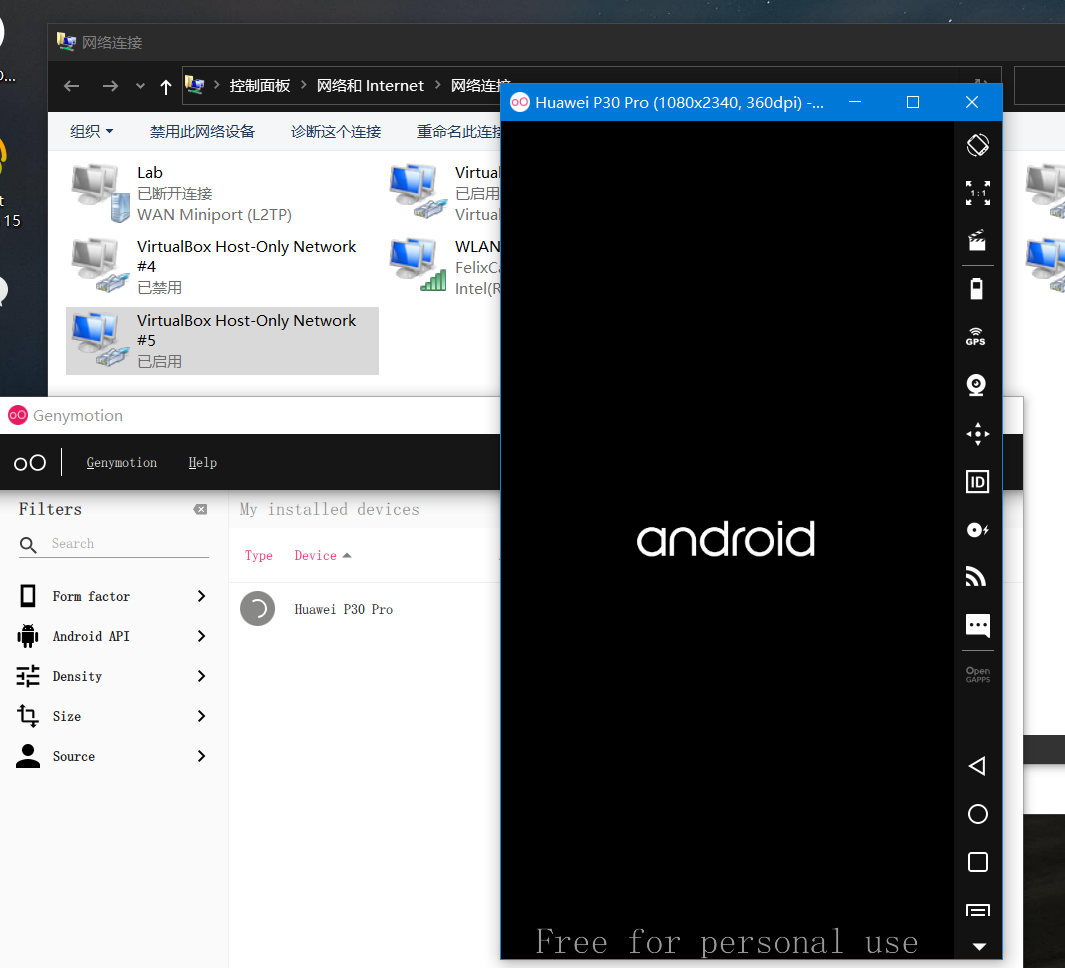Screen dimensions: 1065x968
Task: Expand the Form factor filter
Action: pyautogui.click(x=112, y=596)
